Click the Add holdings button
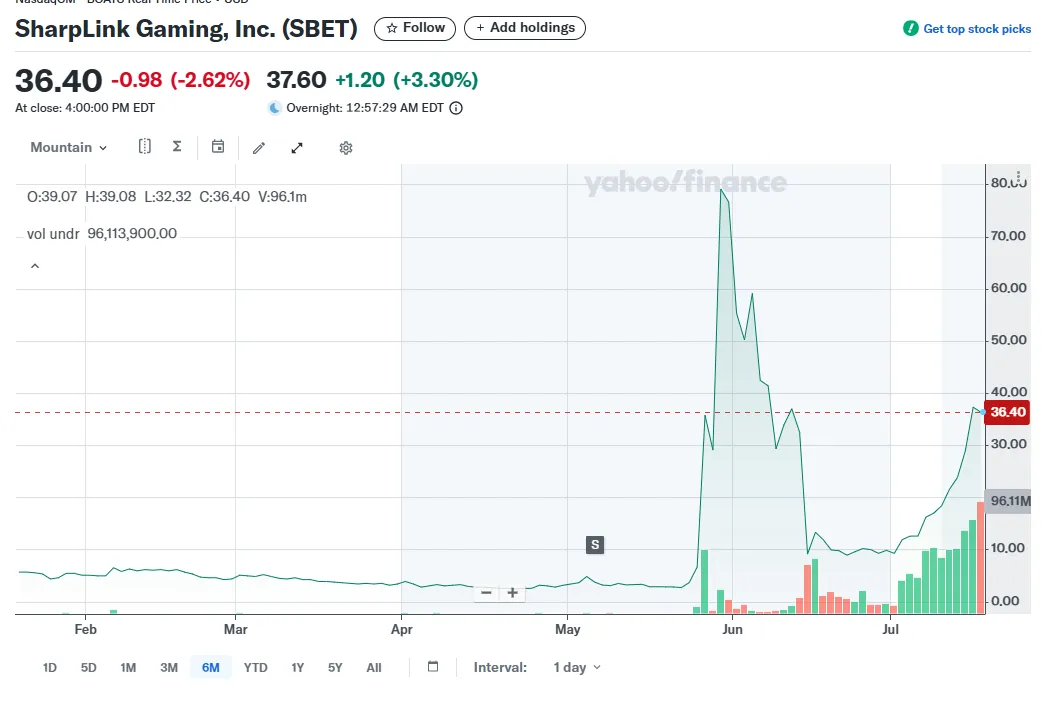 click(525, 28)
